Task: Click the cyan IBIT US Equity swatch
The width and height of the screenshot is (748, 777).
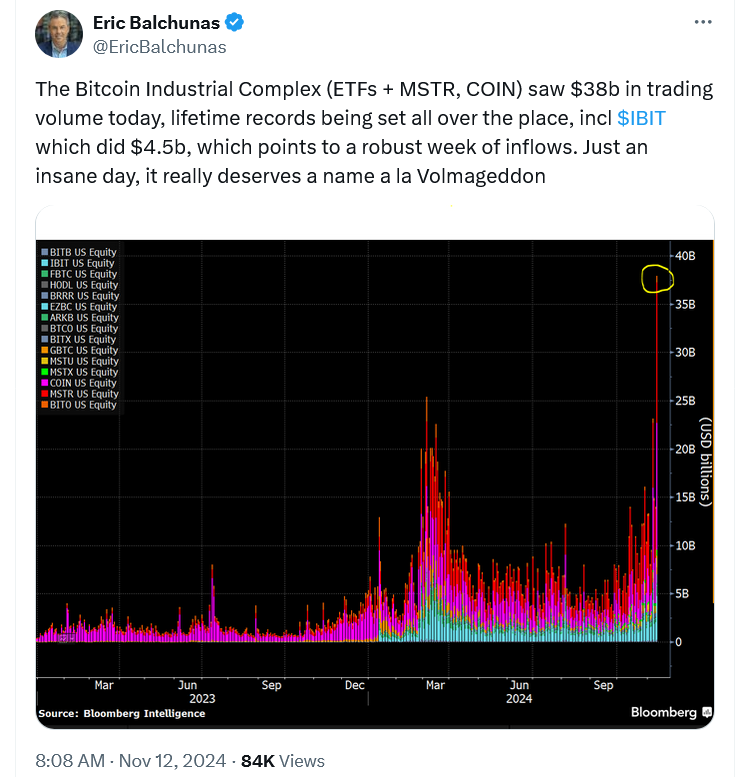Action: point(42,263)
